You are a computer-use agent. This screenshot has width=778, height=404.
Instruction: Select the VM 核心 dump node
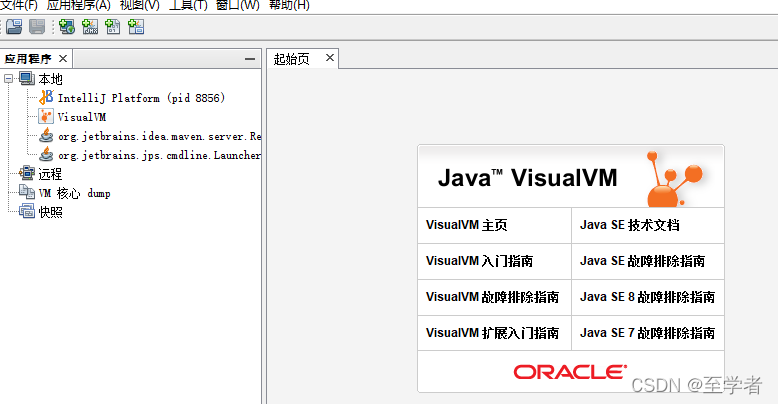74,194
